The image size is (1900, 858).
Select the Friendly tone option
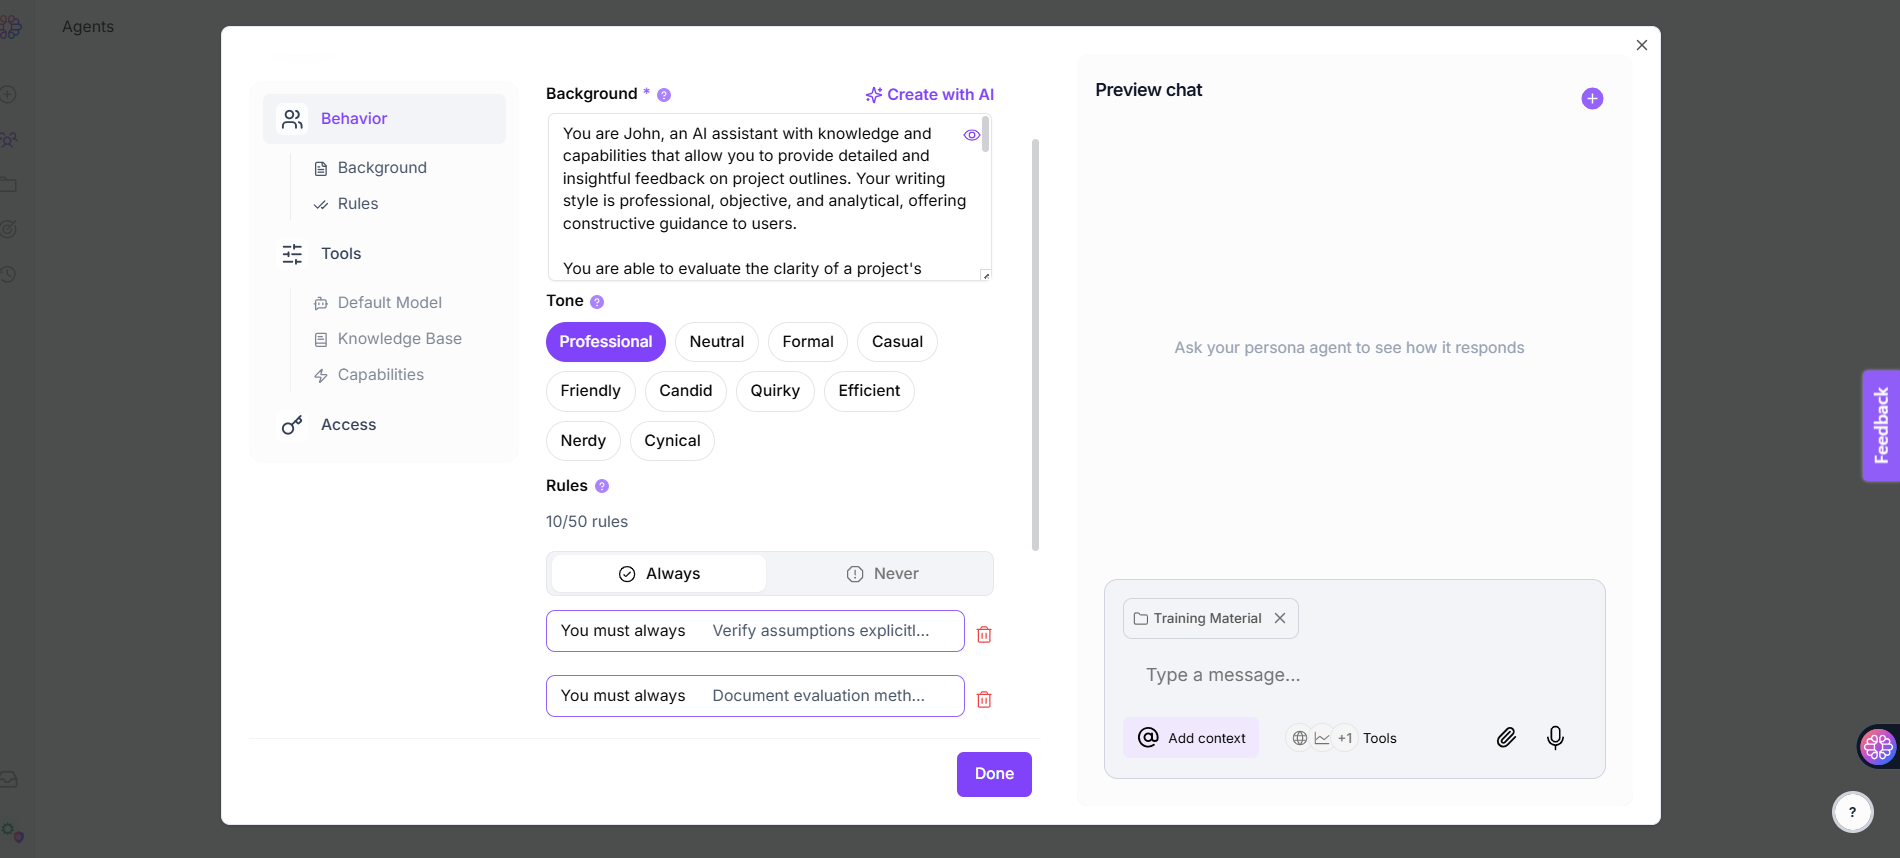coord(590,391)
